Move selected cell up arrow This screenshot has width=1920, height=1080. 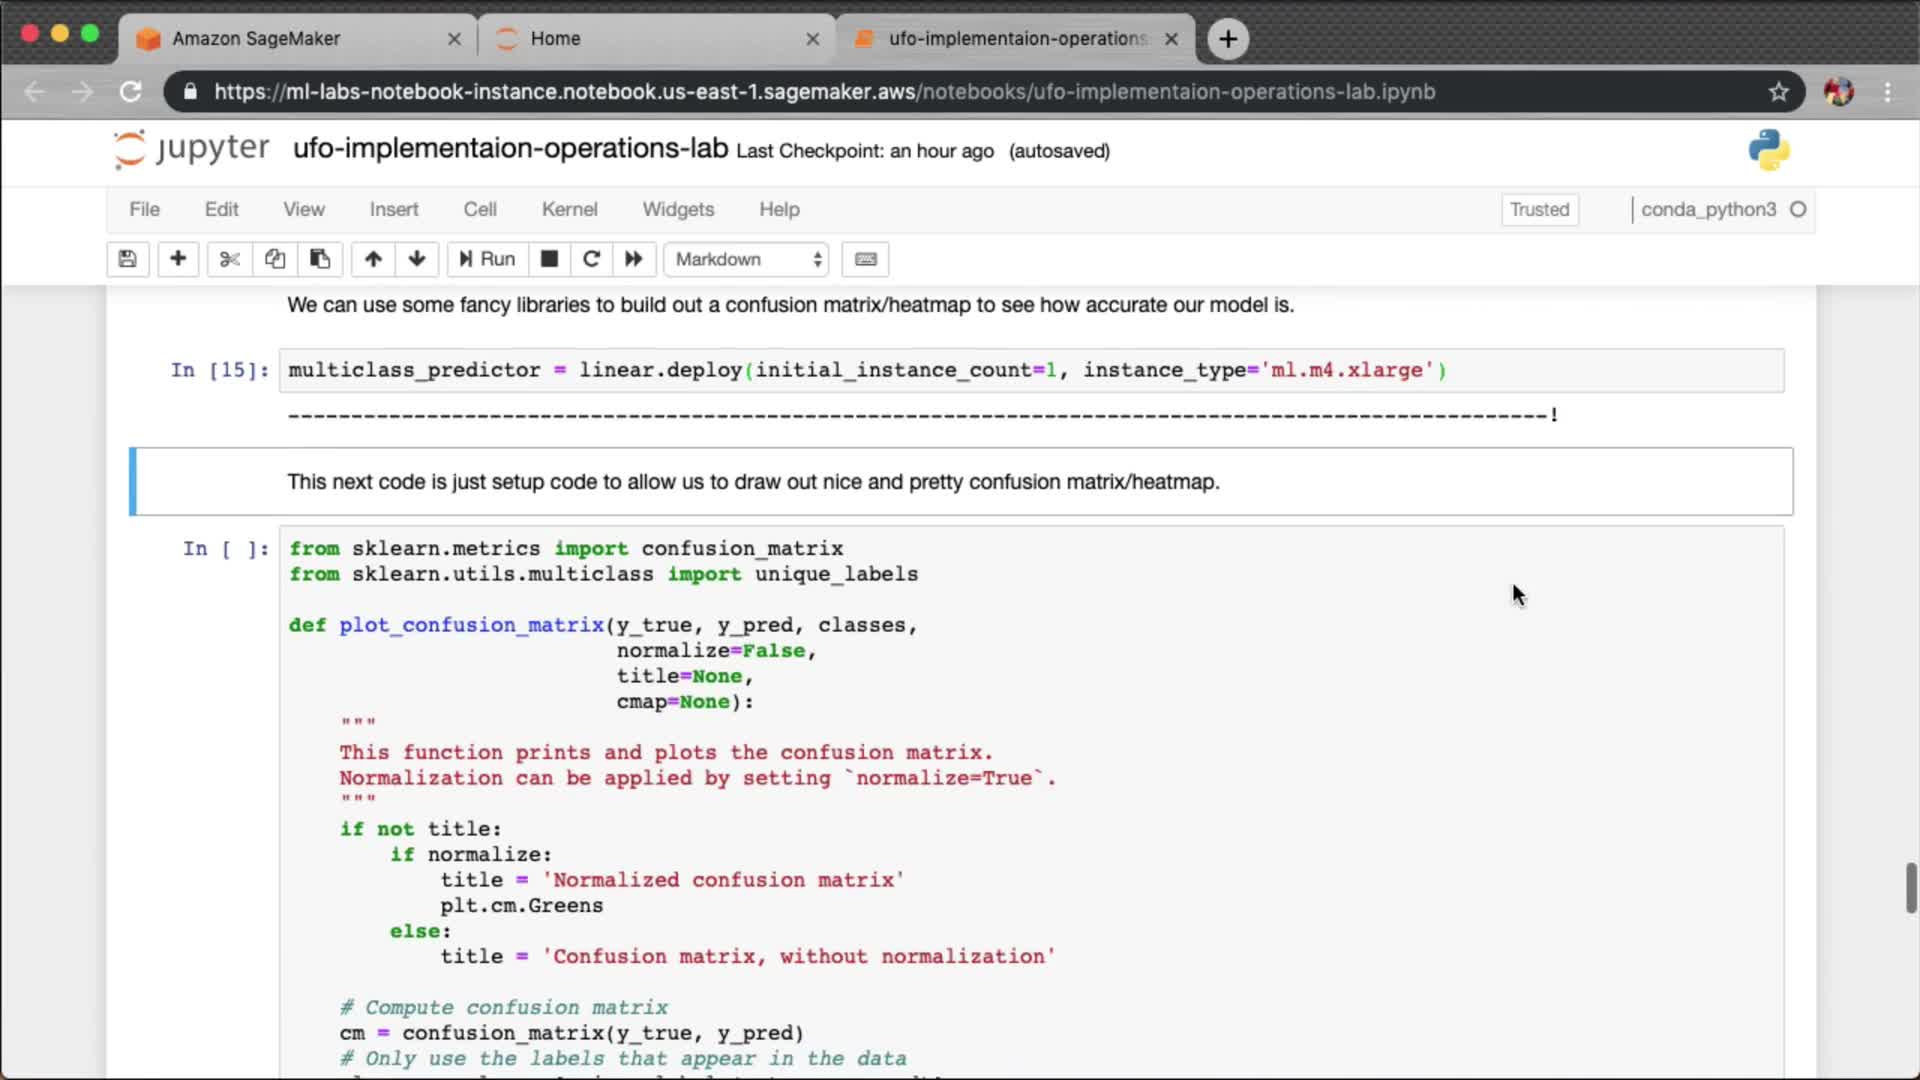(373, 259)
